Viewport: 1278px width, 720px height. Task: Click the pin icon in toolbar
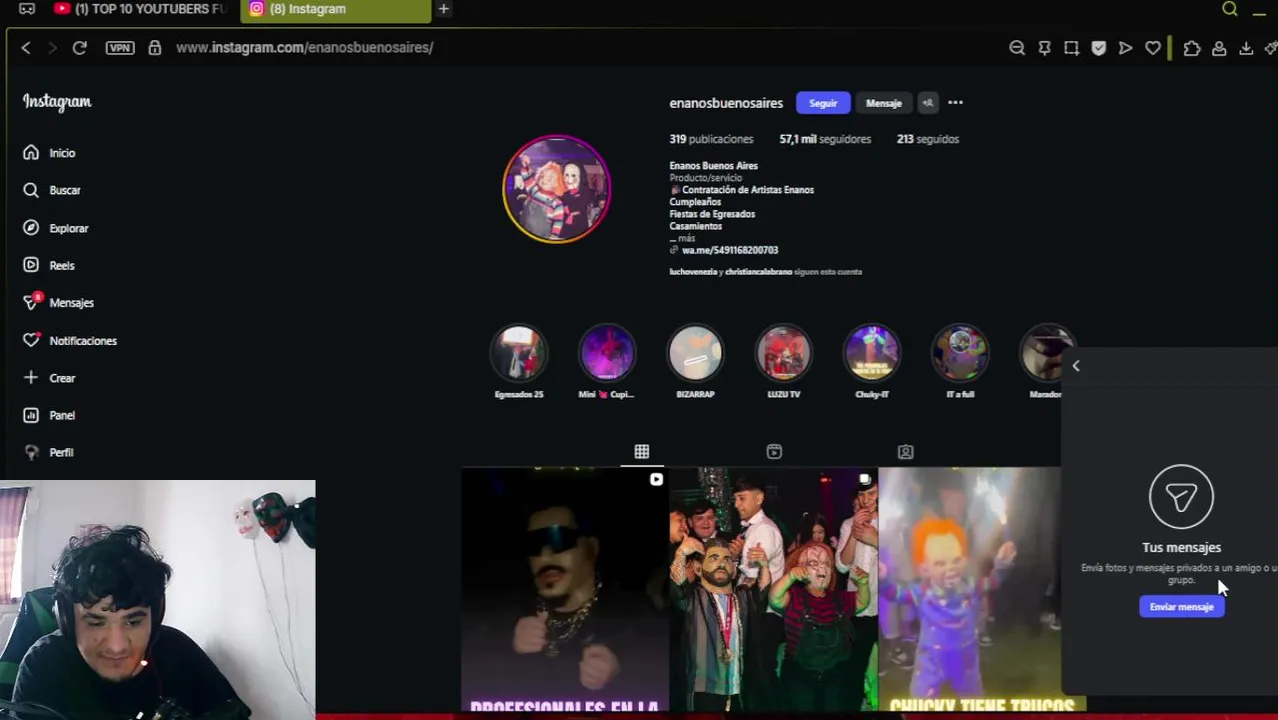[1044, 47]
